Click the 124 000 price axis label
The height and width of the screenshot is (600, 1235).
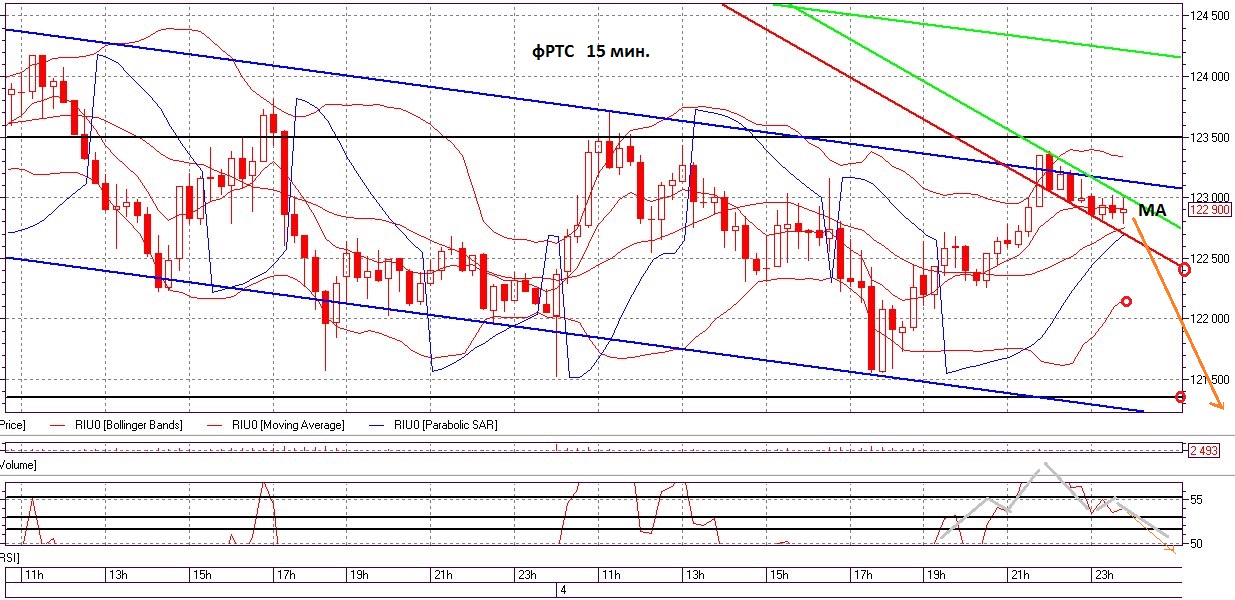1211,77
